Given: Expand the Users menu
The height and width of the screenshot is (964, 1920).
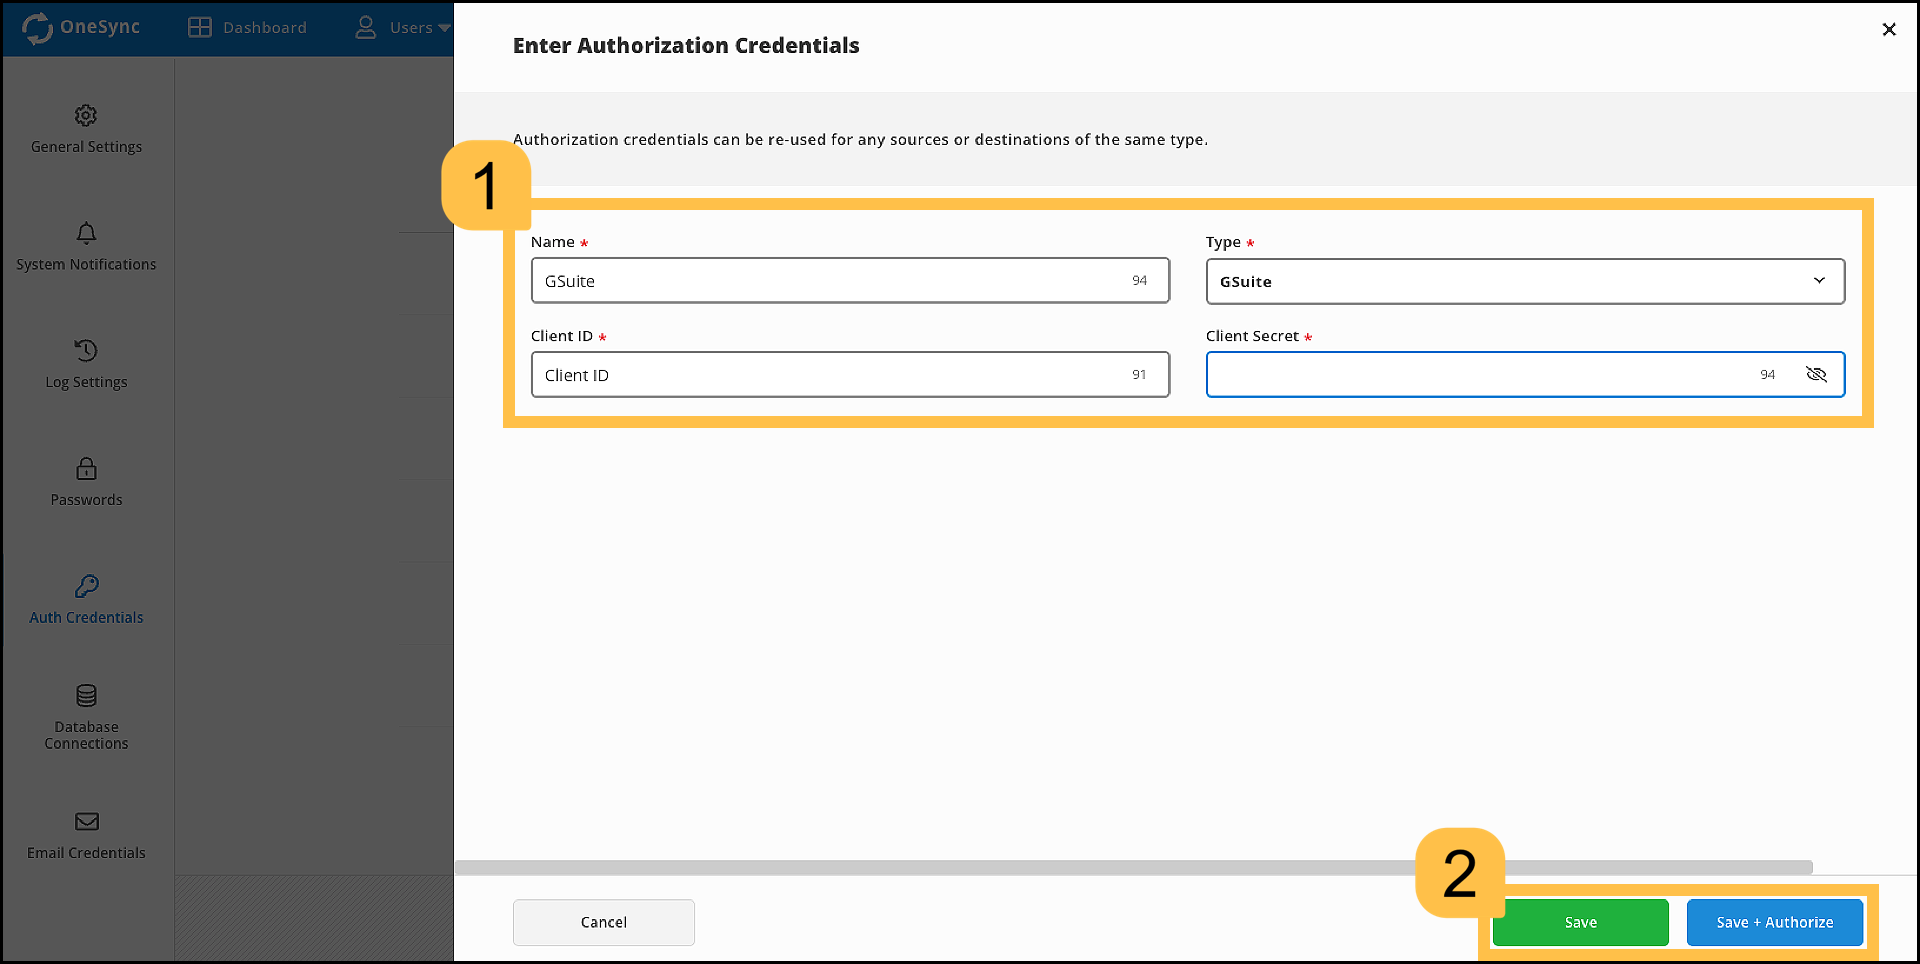Looking at the screenshot, I should click(x=402, y=27).
